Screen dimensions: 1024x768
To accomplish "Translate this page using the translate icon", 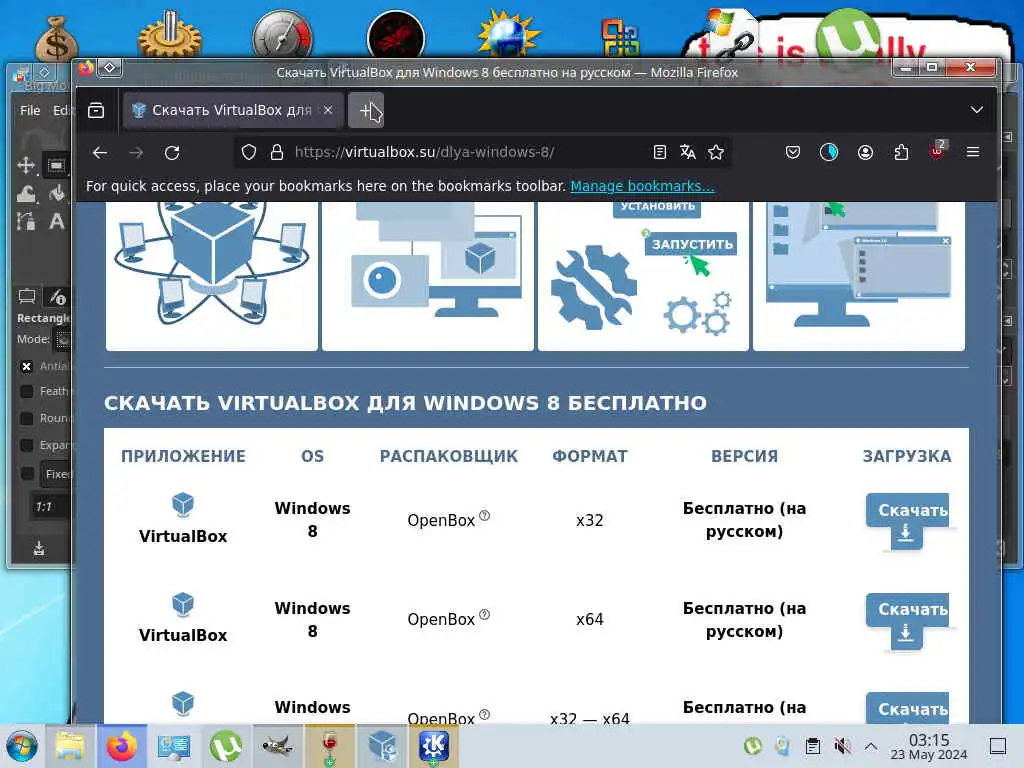I will [688, 153].
